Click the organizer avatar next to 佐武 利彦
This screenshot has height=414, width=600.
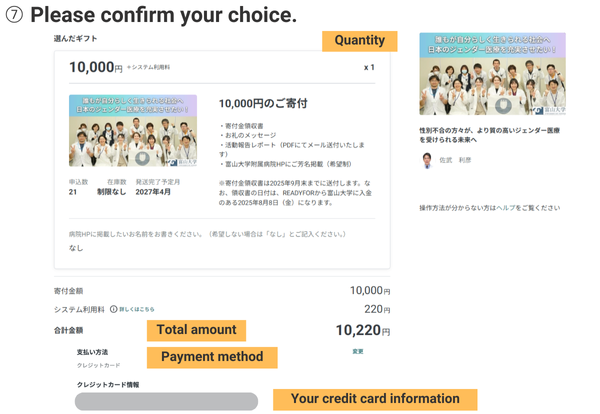pos(428,158)
